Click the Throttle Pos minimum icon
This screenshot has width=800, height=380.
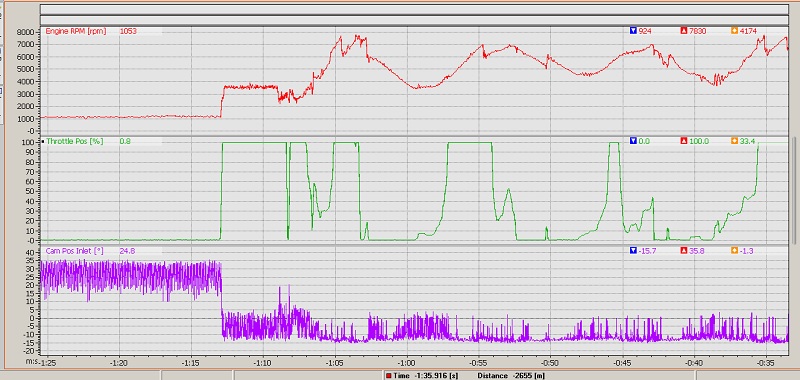633,141
